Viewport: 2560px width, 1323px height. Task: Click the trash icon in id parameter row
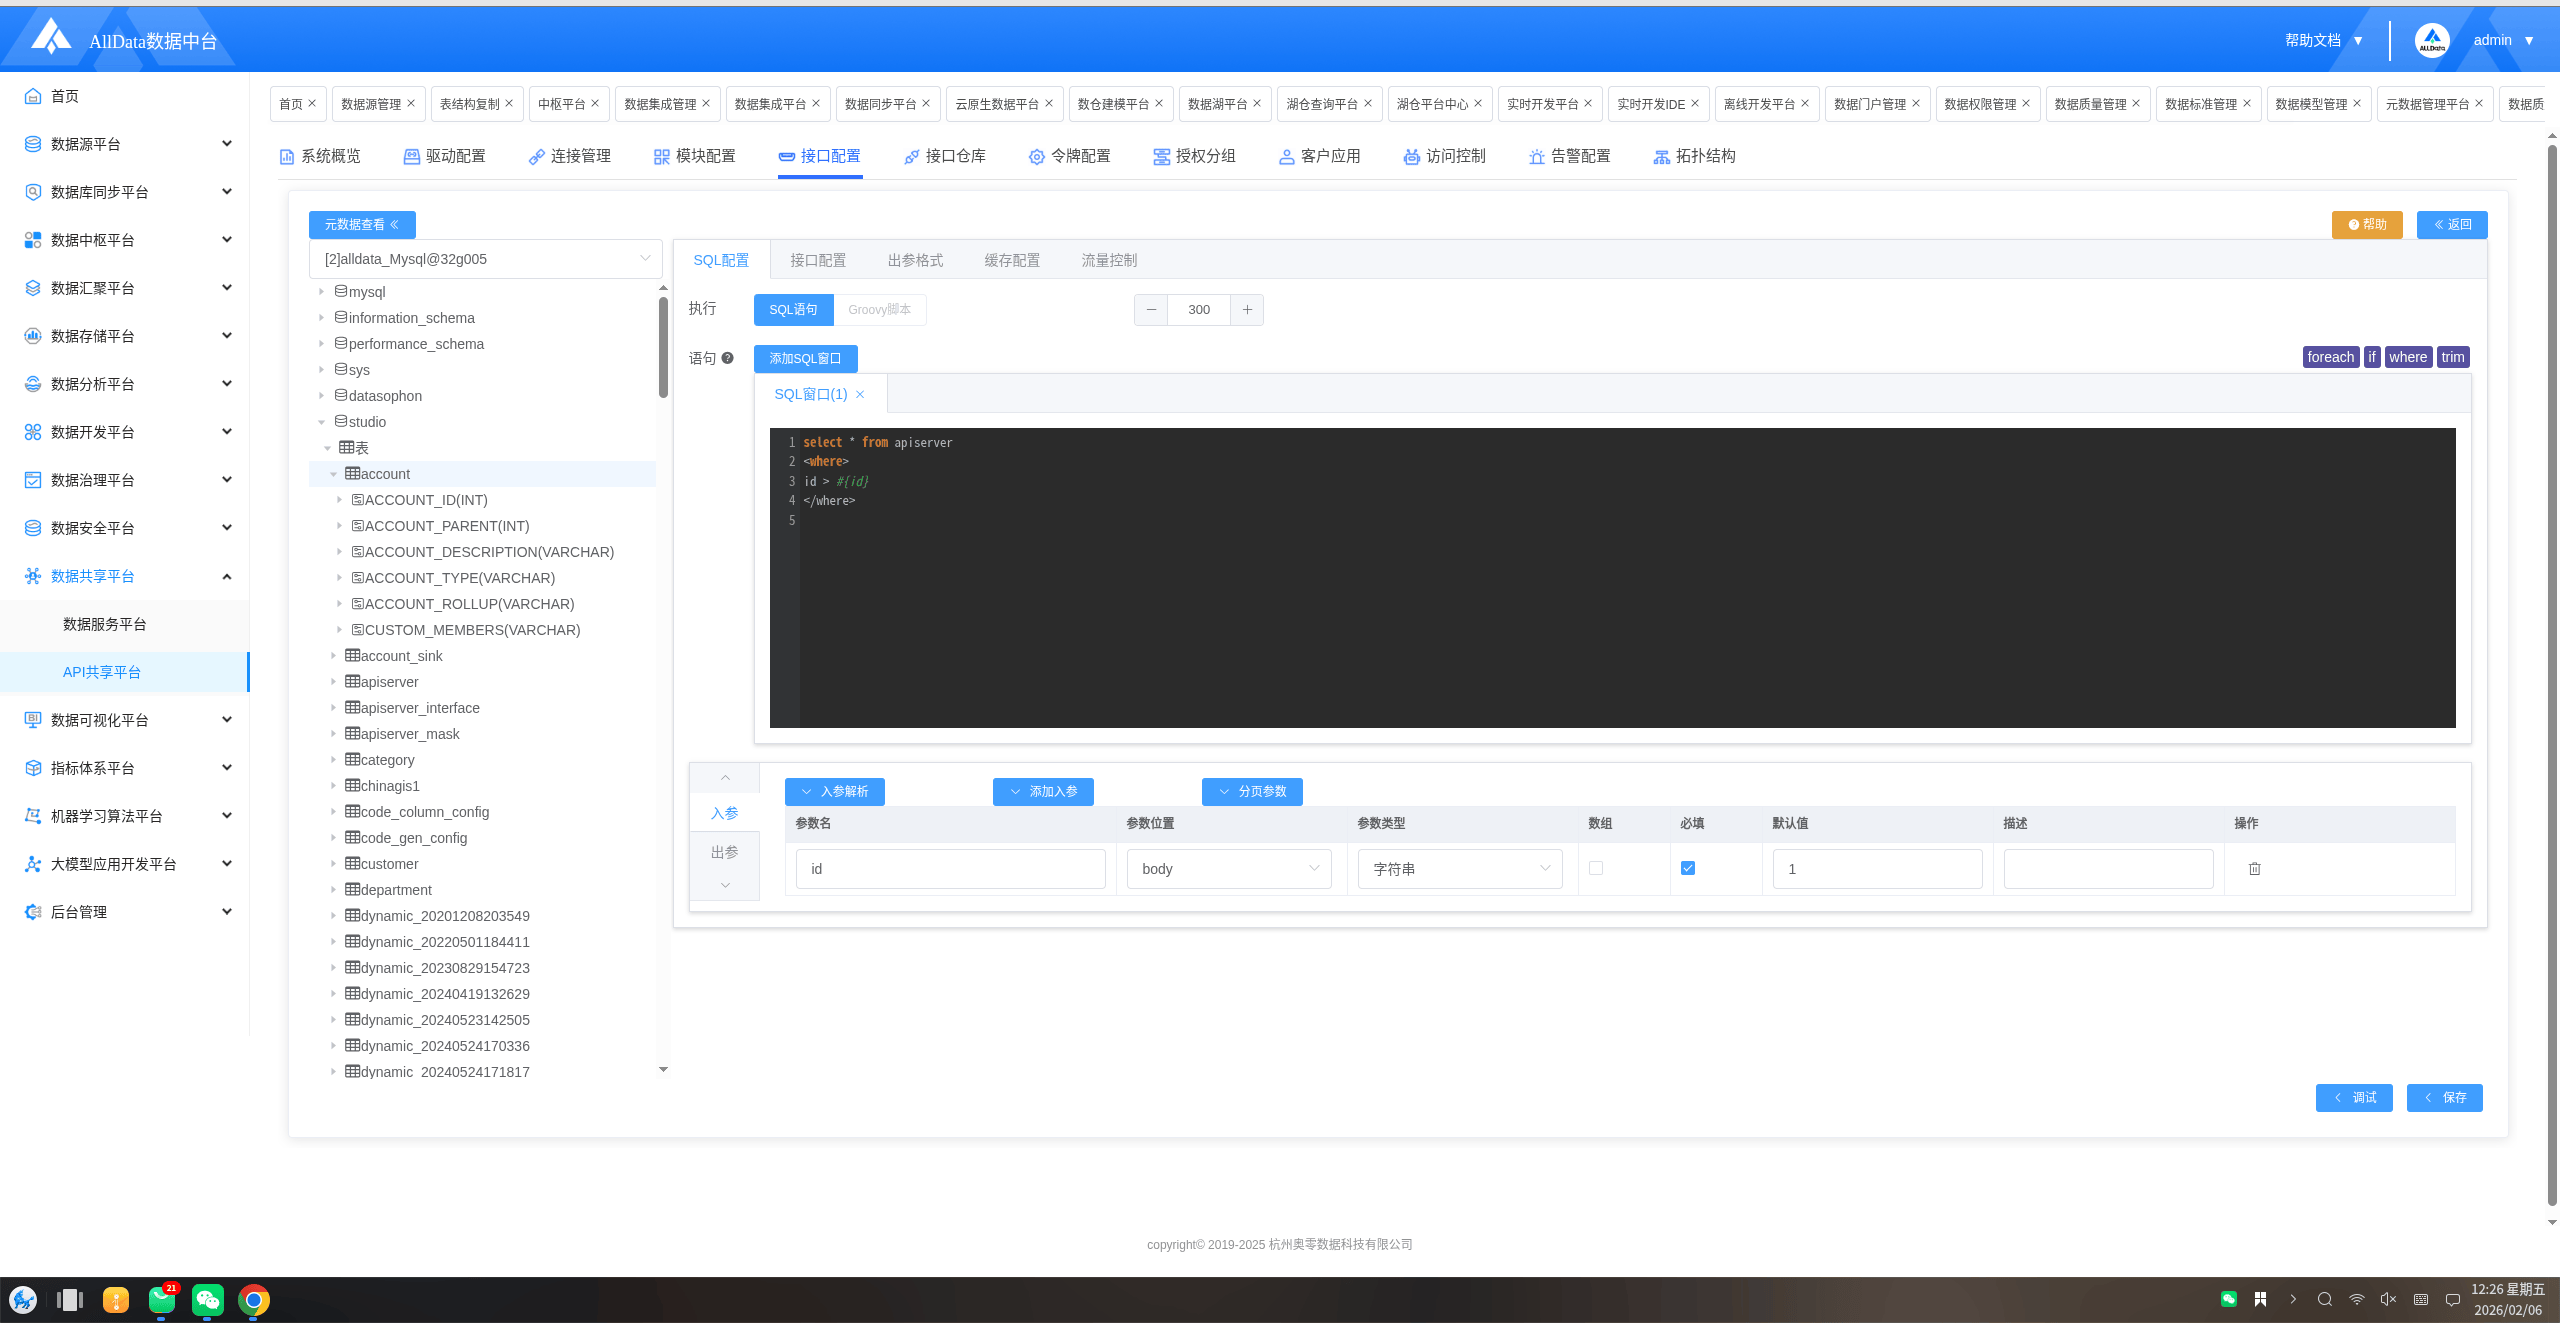[x=2254, y=869]
